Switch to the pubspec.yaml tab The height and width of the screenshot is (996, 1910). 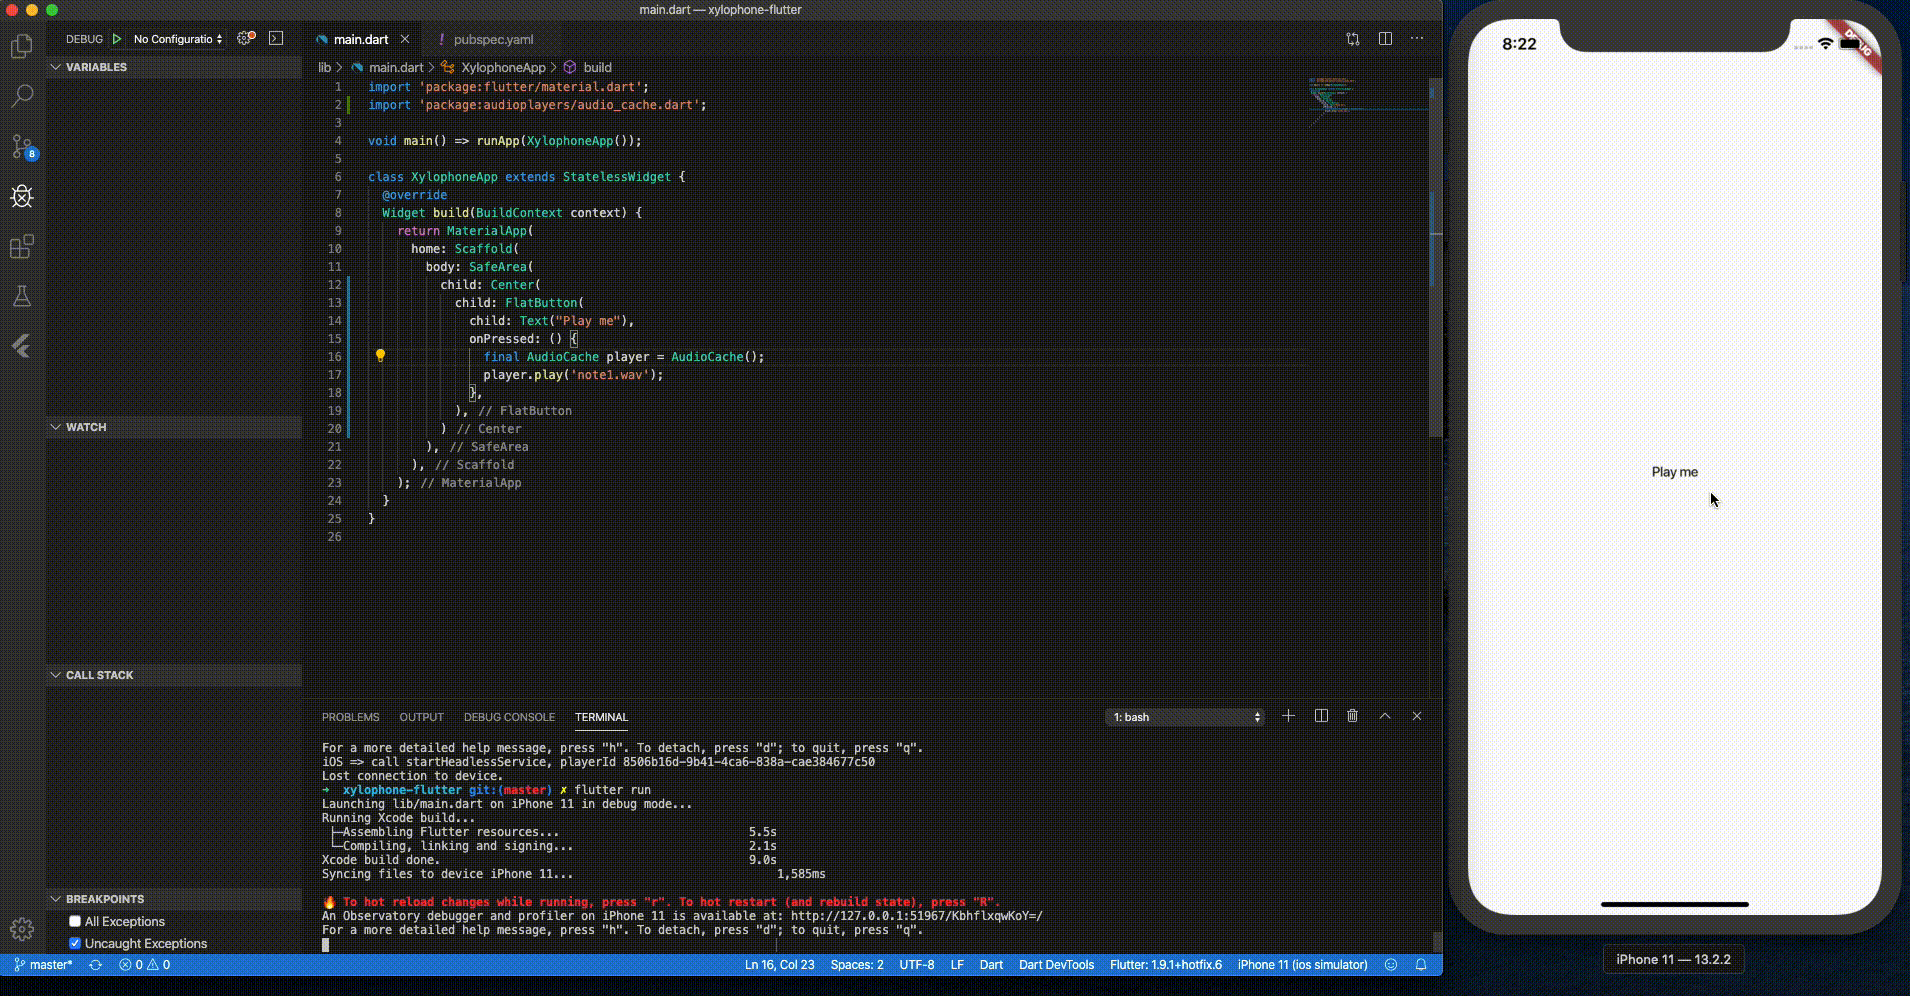coord(492,40)
